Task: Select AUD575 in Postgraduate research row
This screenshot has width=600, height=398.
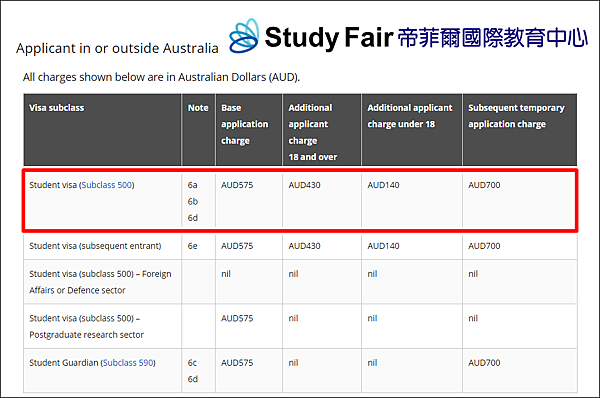Action: (x=237, y=318)
